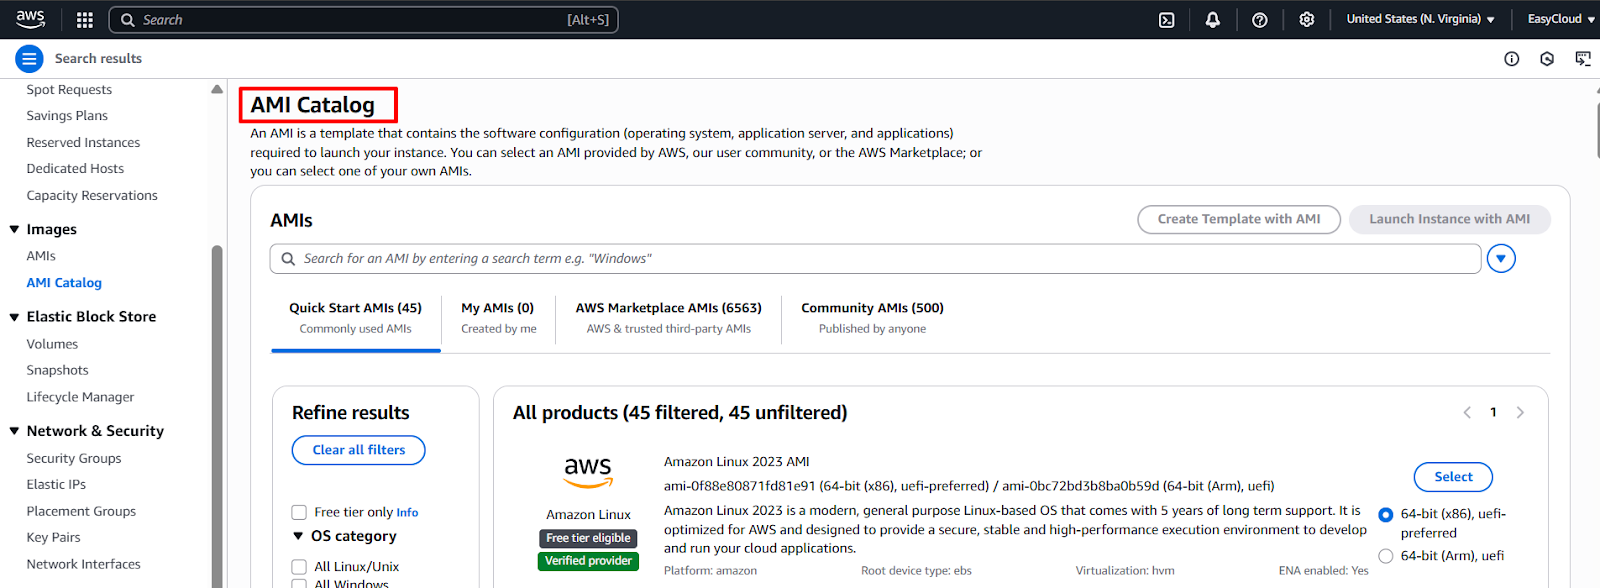Image resolution: width=1600 pixels, height=588 pixels.
Task: Click the magnifier icon in AMI search box
Action: [288, 259]
